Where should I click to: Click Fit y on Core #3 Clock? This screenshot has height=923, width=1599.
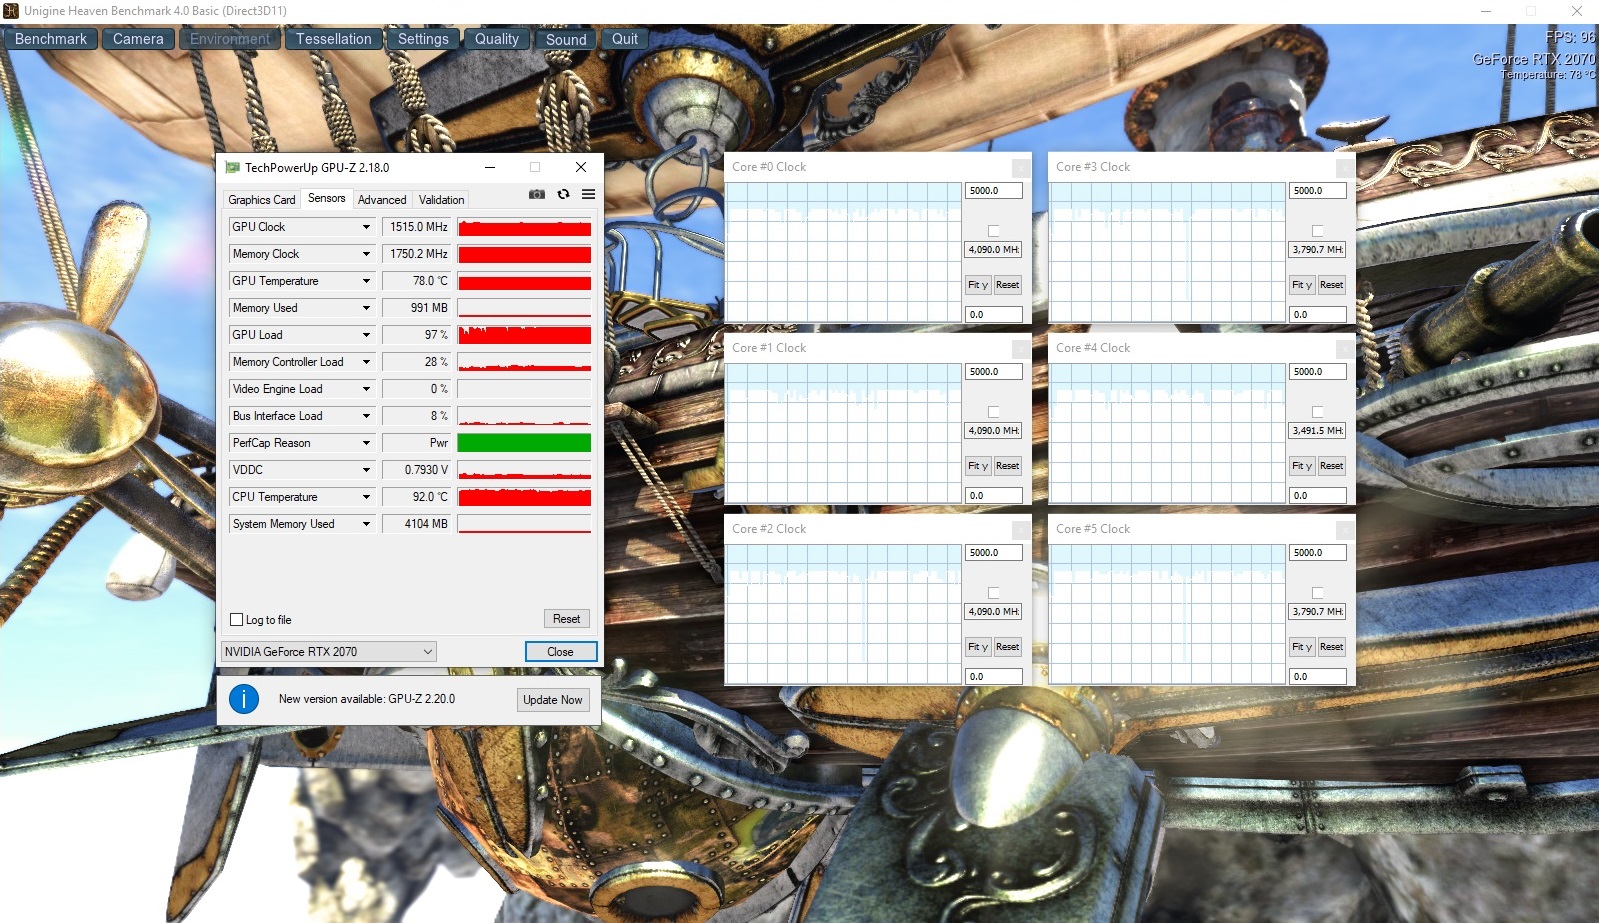[x=1302, y=285]
